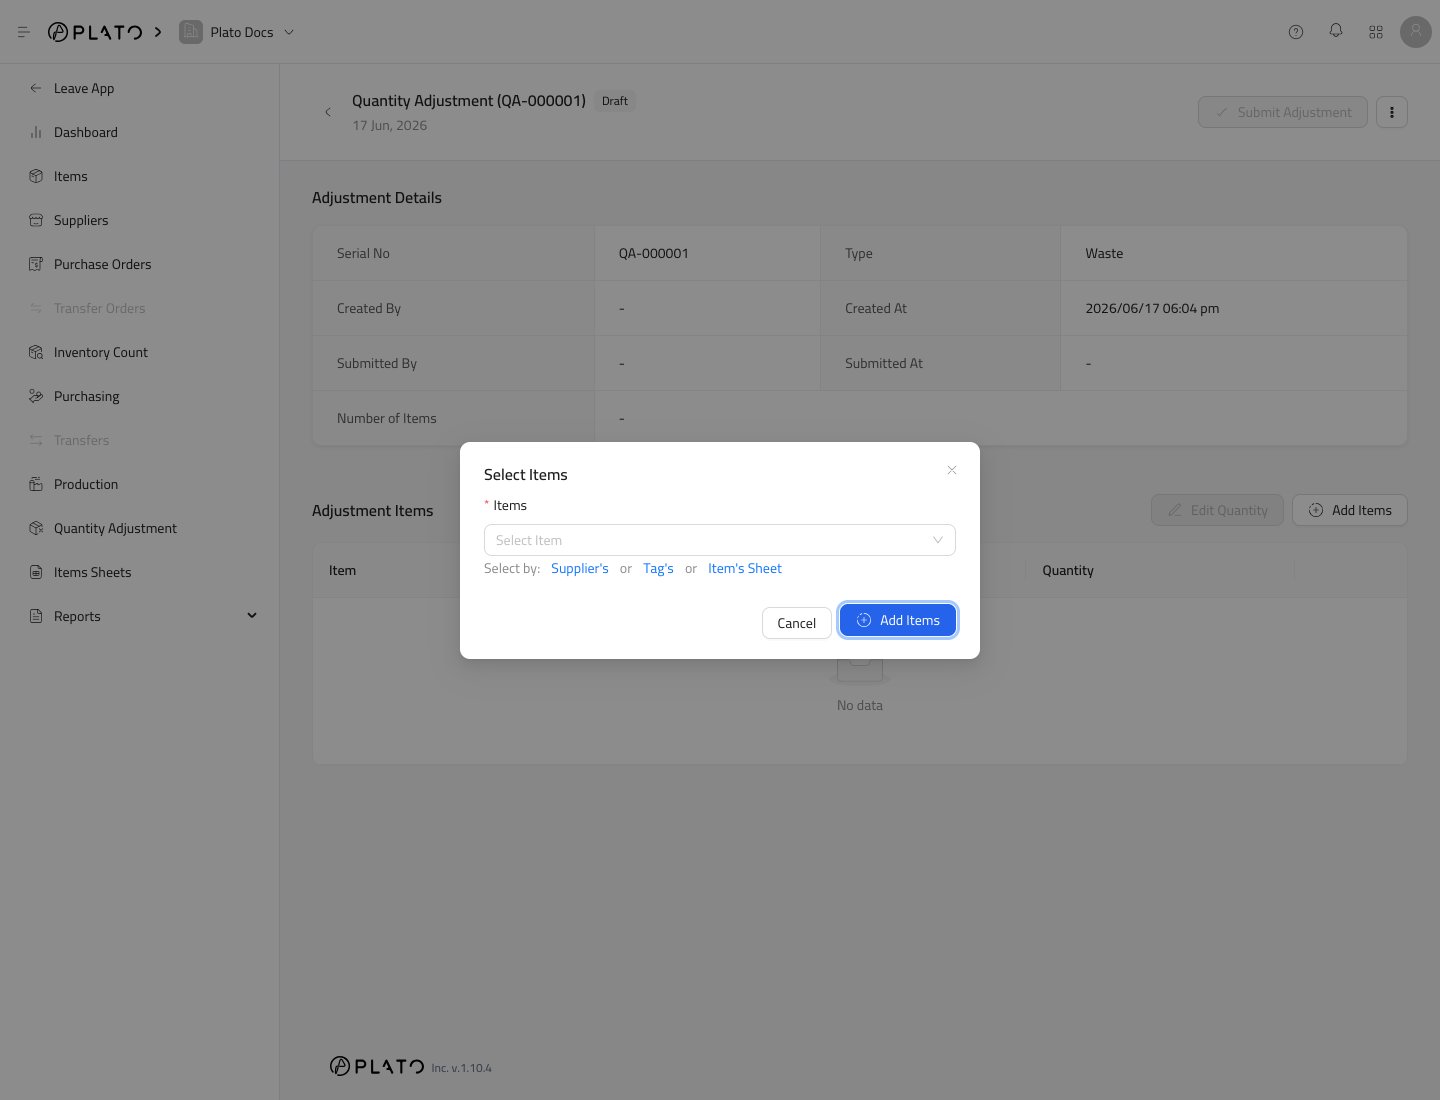Click the Inventory Count icon in the sidebar

click(36, 352)
